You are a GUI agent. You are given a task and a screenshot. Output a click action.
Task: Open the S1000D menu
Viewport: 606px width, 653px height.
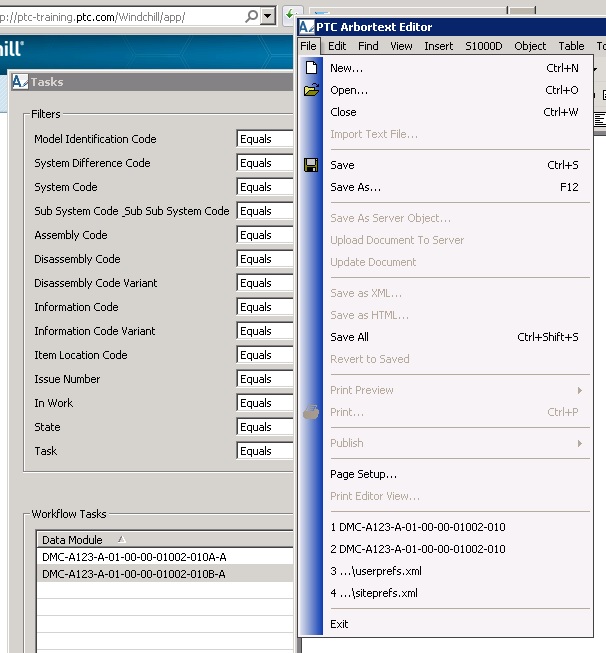pyautogui.click(x=483, y=46)
